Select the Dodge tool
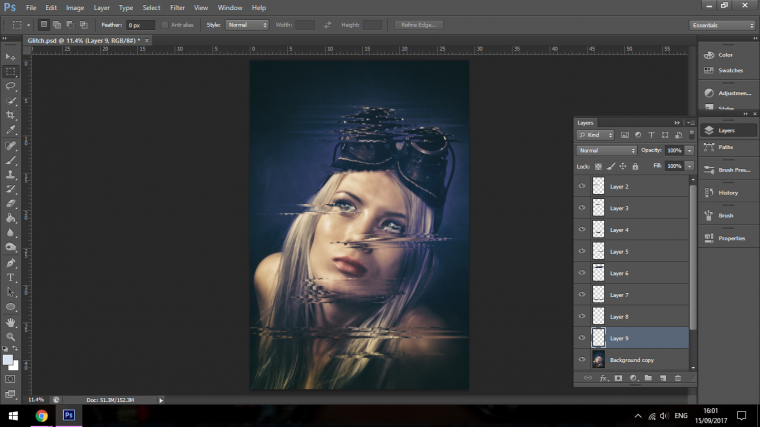760x427 pixels. click(x=10, y=247)
